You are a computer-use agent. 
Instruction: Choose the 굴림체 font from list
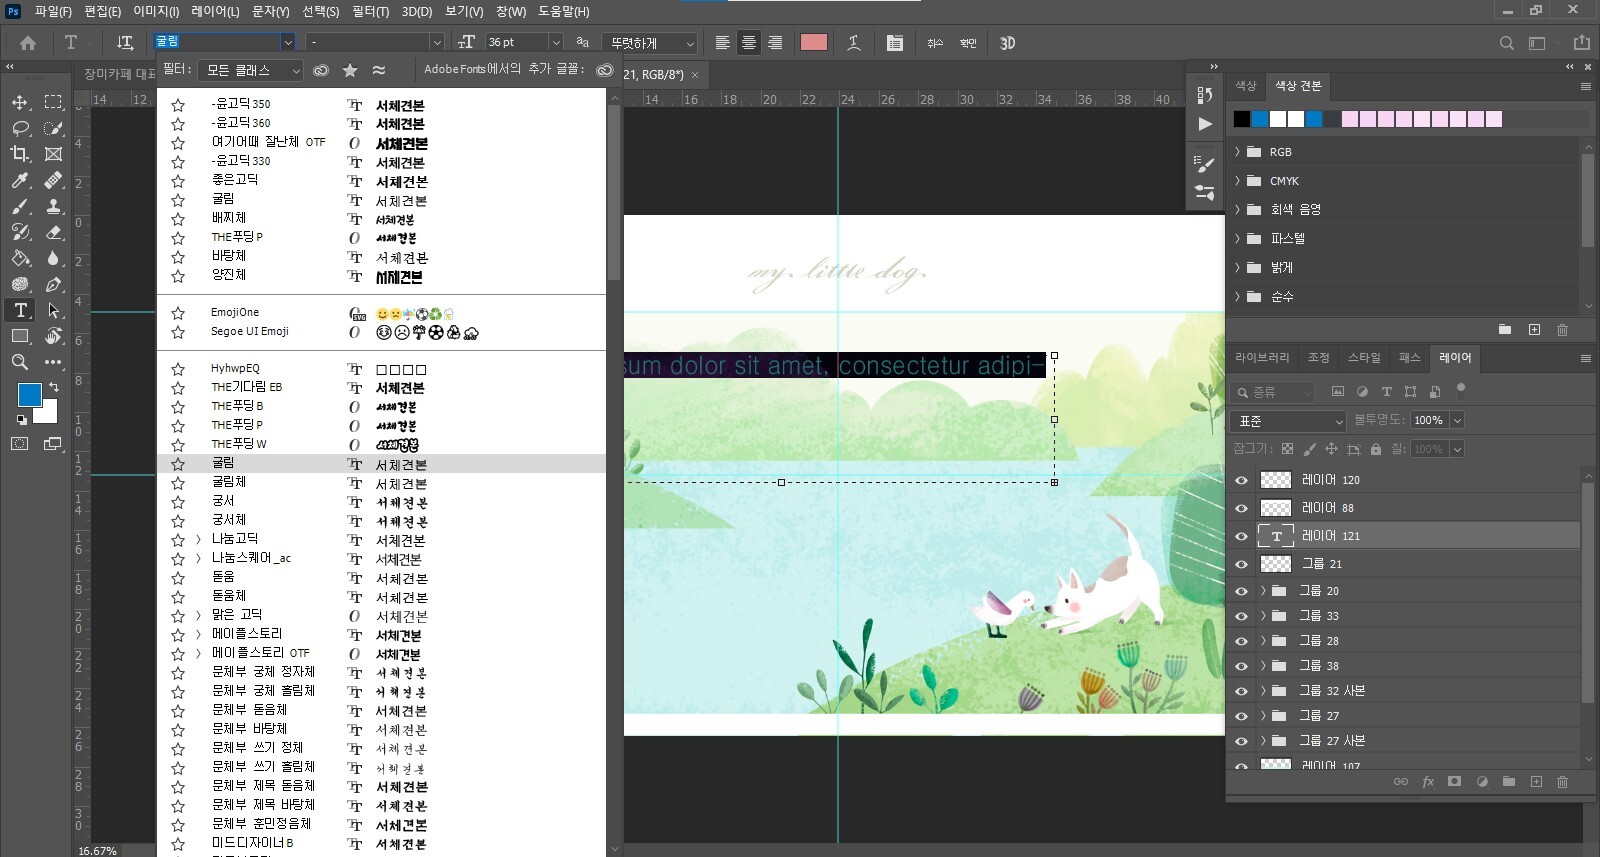(x=229, y=483)
